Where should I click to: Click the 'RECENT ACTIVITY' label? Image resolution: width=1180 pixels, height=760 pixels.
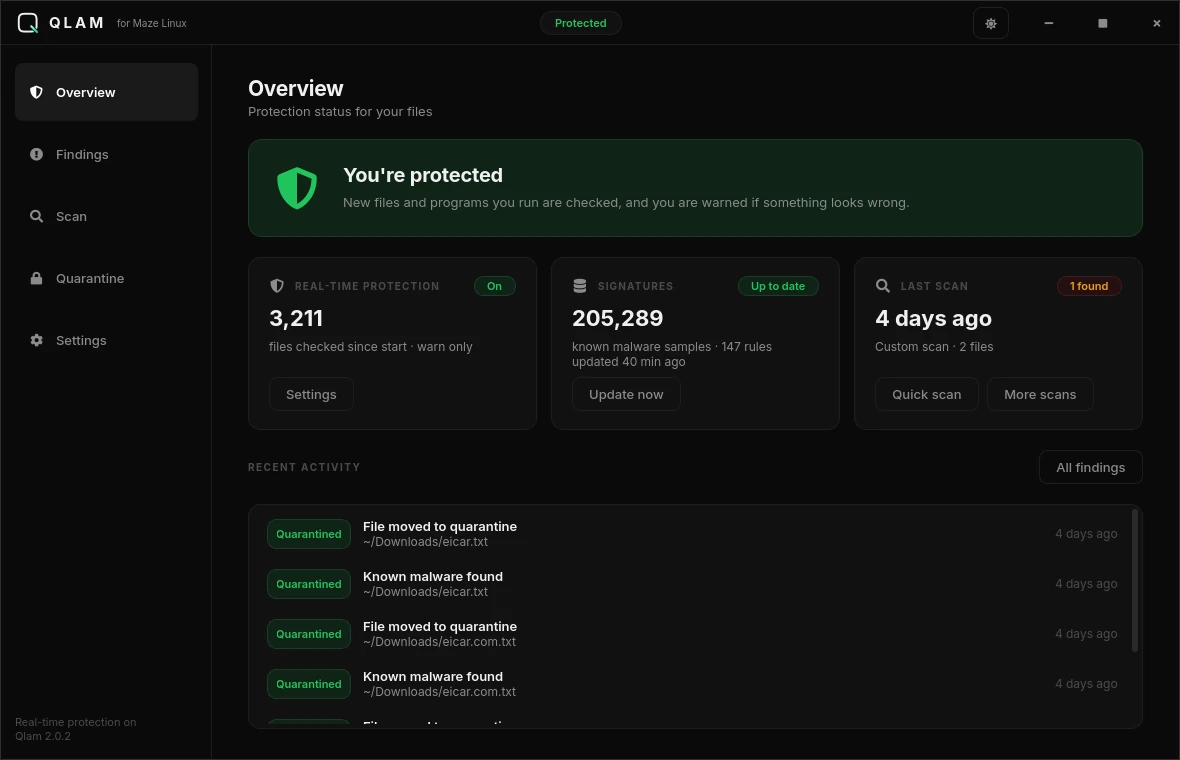pyautogui.click(x=304, y=467)
